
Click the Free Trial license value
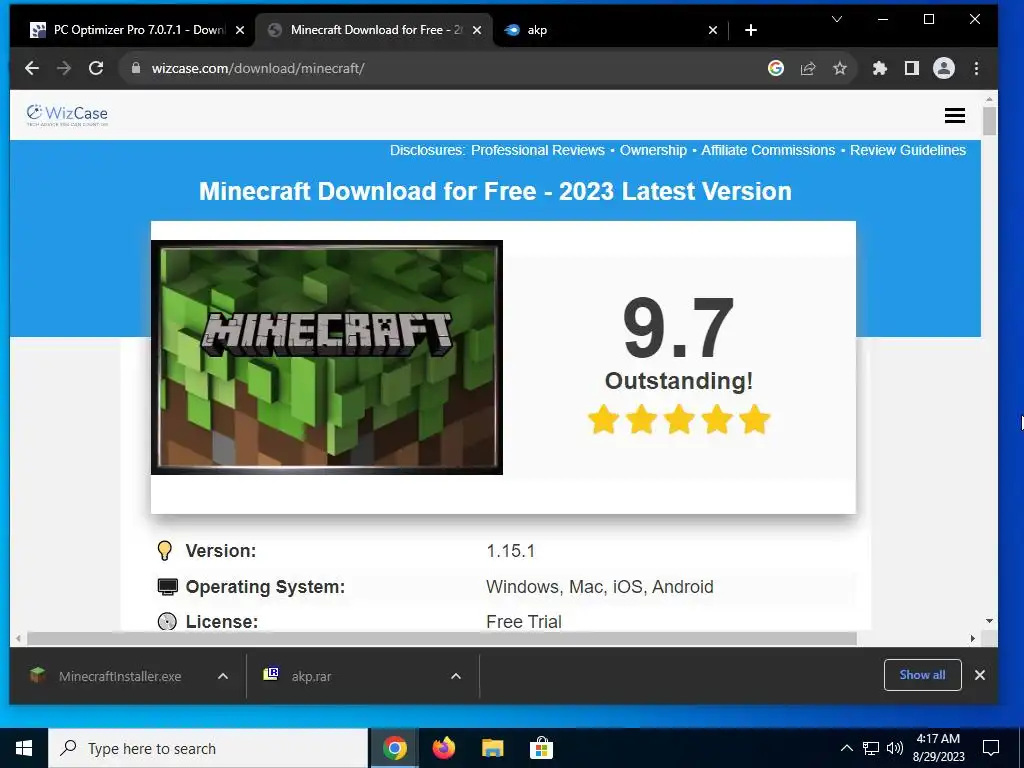coord(524,622)
